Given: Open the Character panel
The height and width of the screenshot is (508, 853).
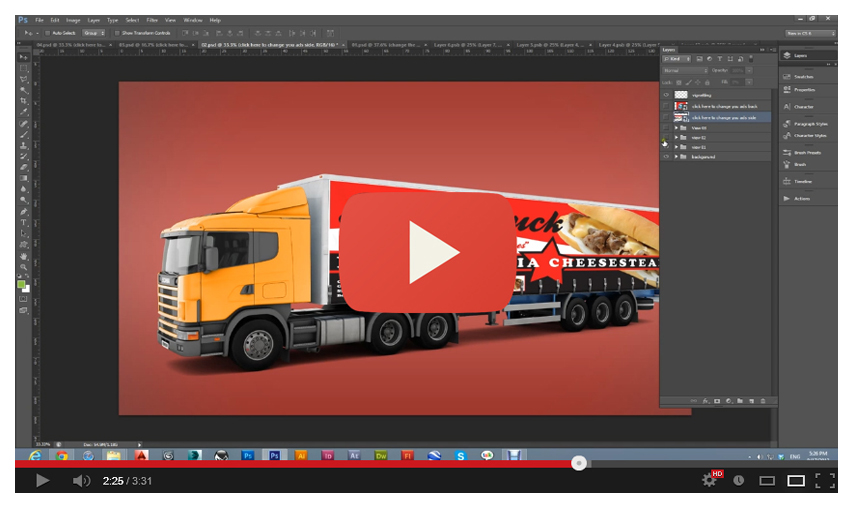Looking at the screenshot, I should click(x=803, y=106).
